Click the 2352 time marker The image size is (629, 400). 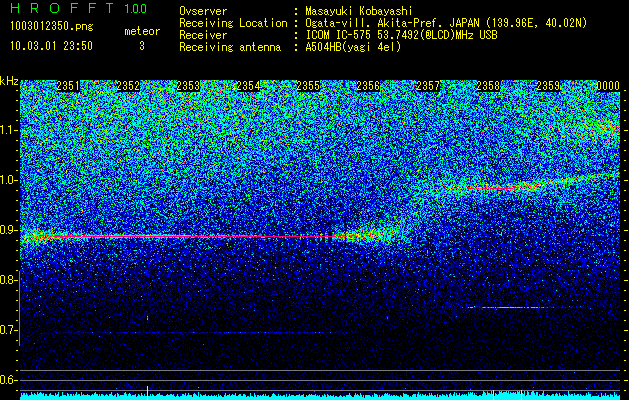pos(128,86)
